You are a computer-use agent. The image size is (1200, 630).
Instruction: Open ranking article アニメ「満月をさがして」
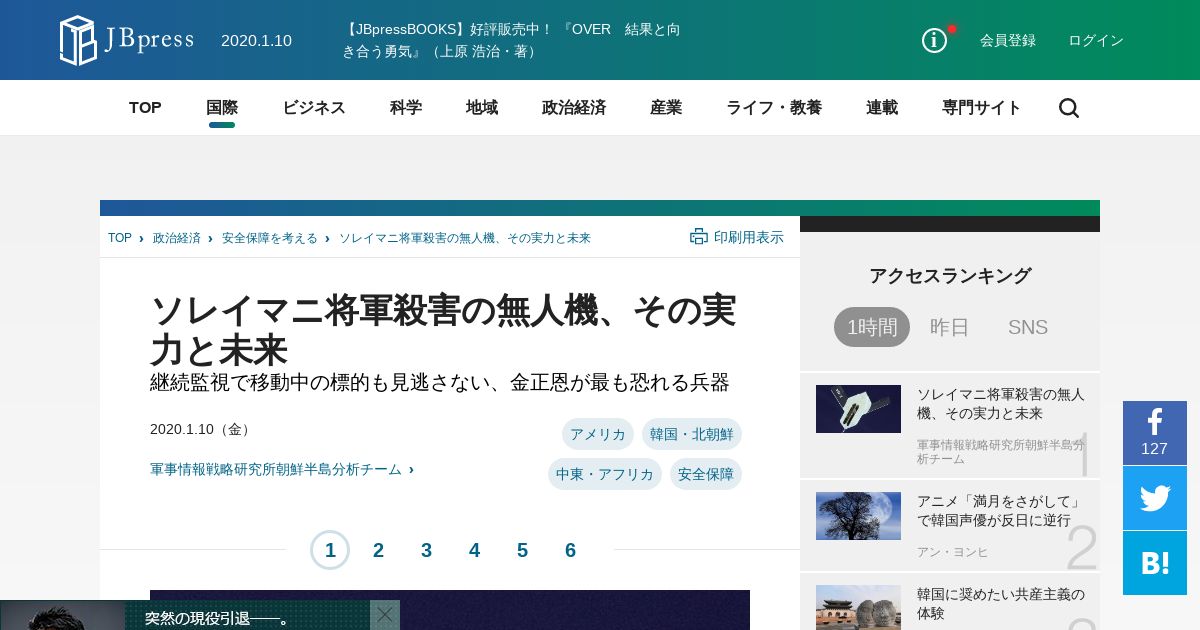[x=1000, y=511]
